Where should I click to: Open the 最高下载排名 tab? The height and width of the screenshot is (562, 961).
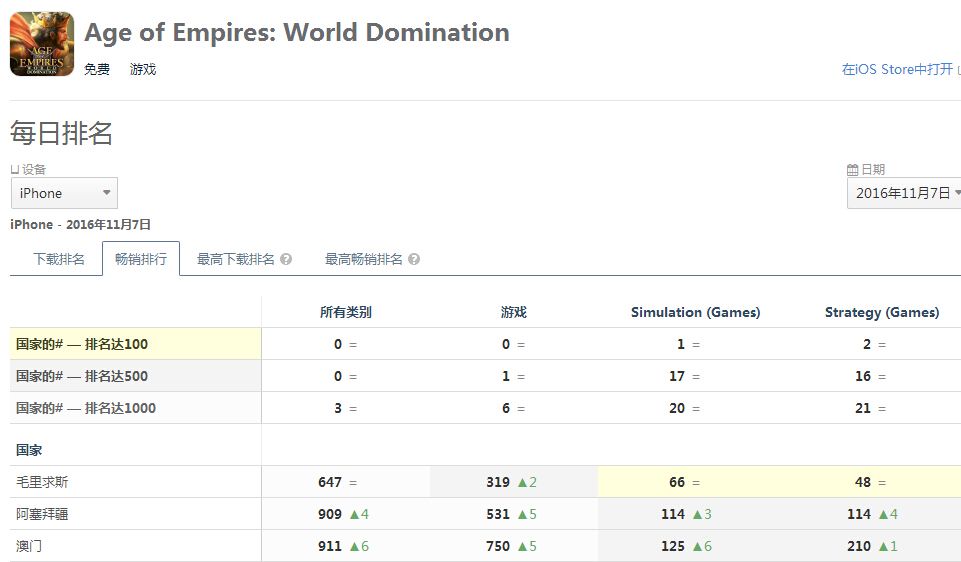tap(235, 259)
